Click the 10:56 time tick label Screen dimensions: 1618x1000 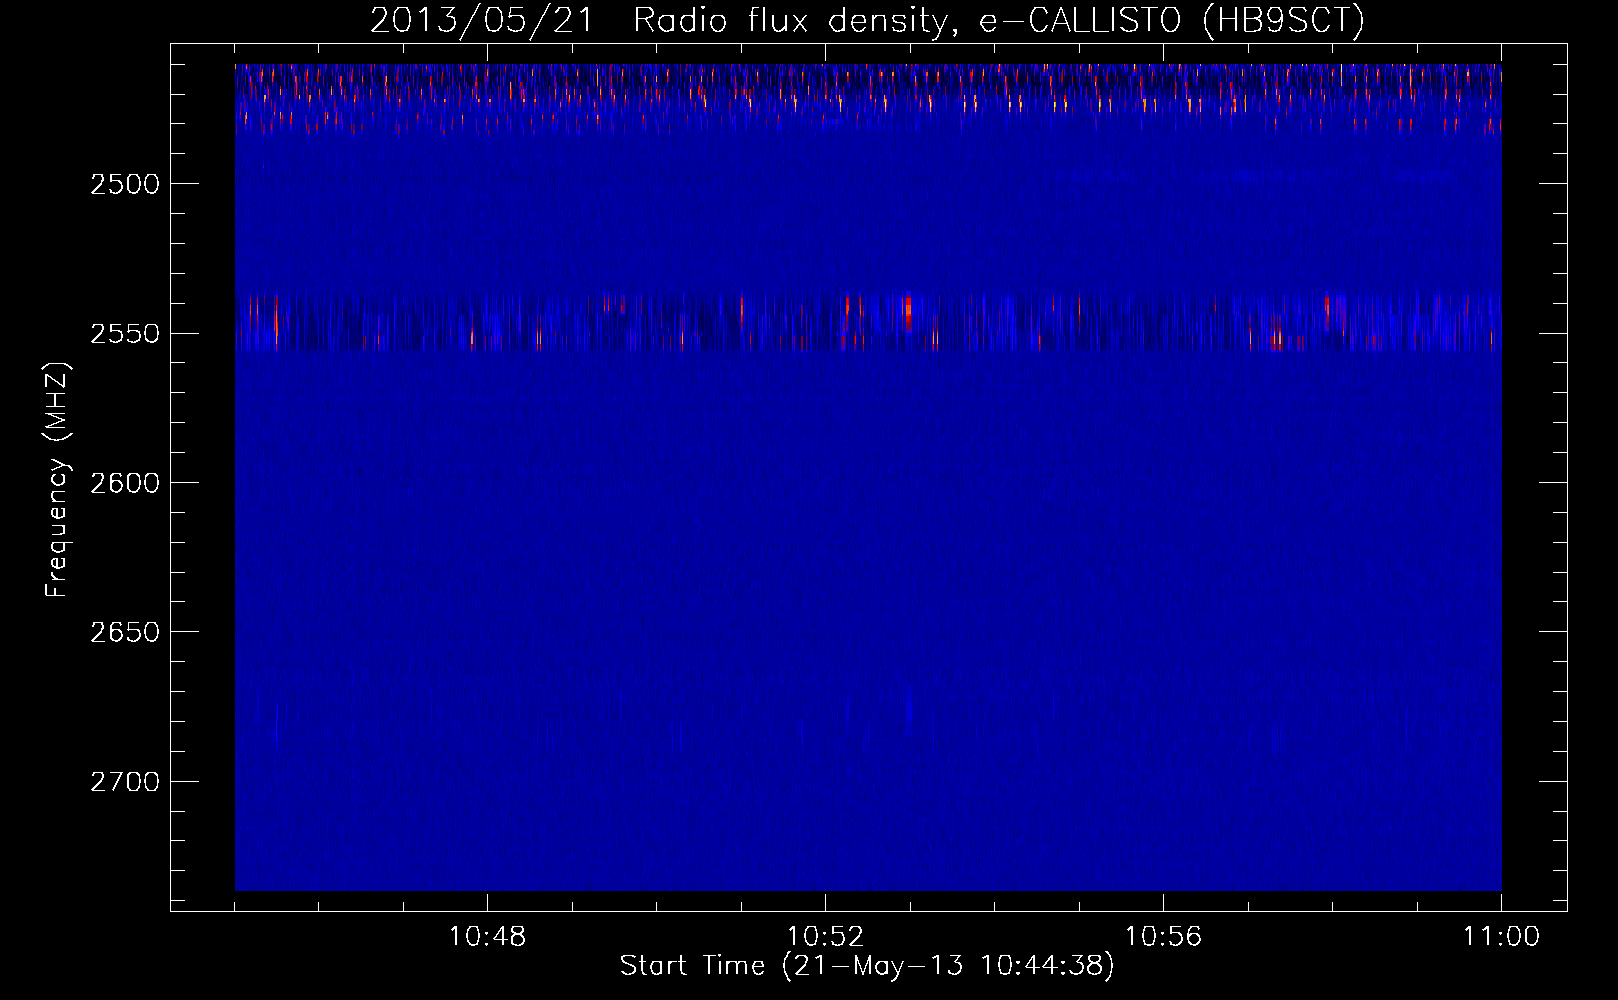click(1163, 937)
